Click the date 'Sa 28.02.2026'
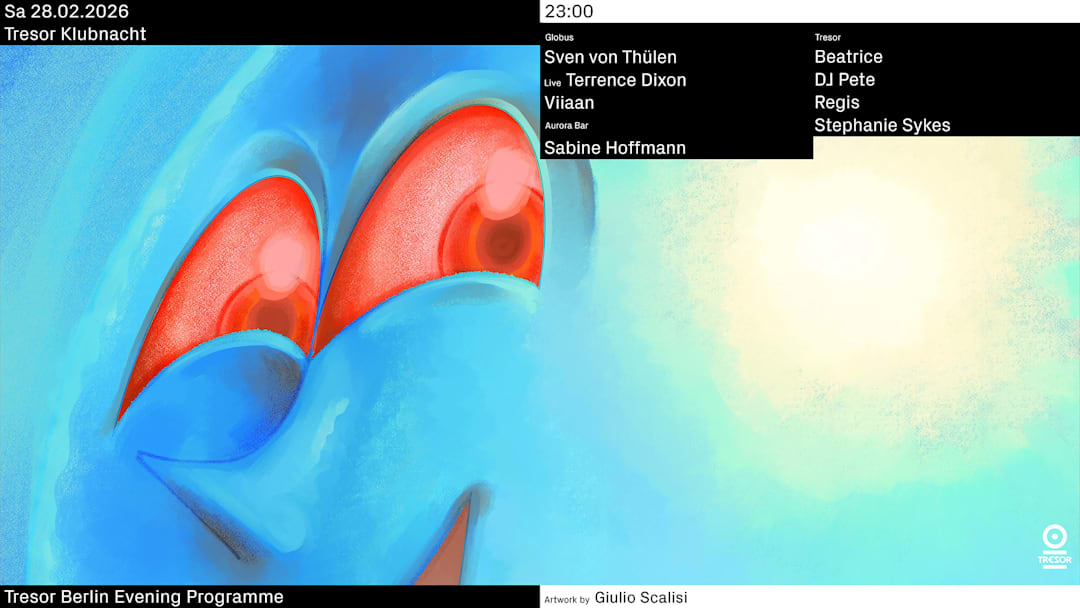 (x=67, y=11)
